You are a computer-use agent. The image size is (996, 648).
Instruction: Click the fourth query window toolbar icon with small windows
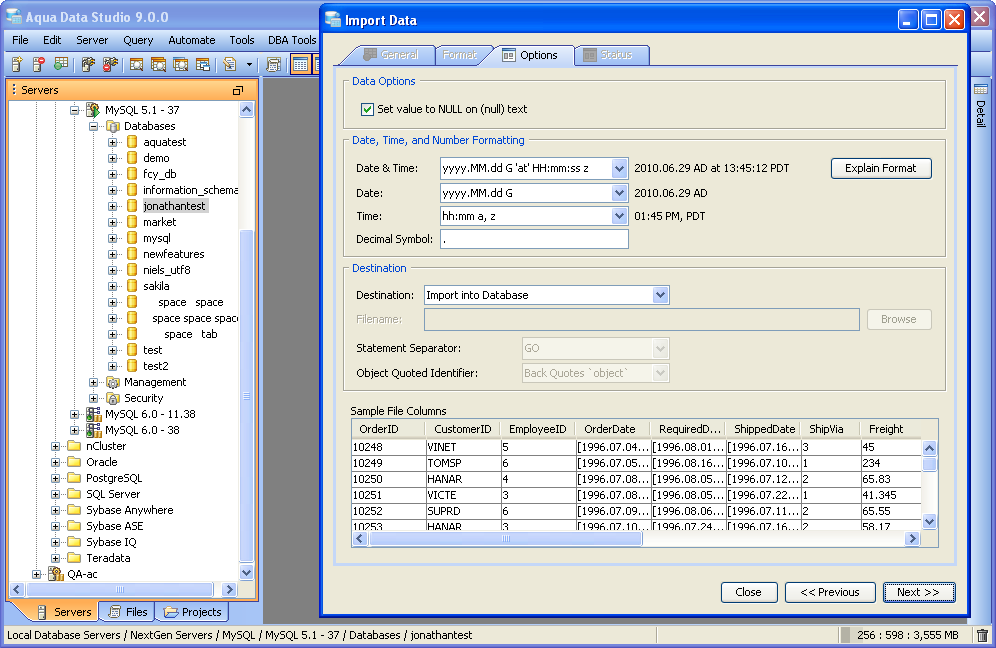(203, 64)
